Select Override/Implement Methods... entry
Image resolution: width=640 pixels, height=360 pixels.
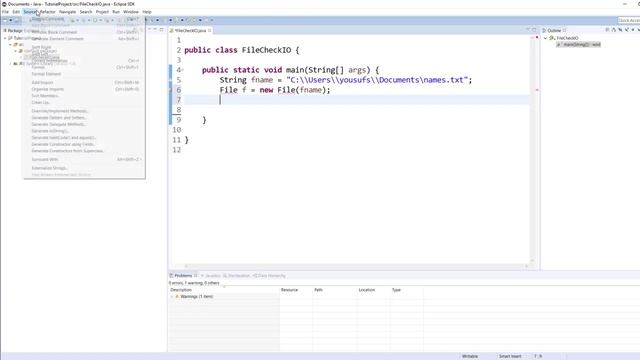click(x=84, y=111)
